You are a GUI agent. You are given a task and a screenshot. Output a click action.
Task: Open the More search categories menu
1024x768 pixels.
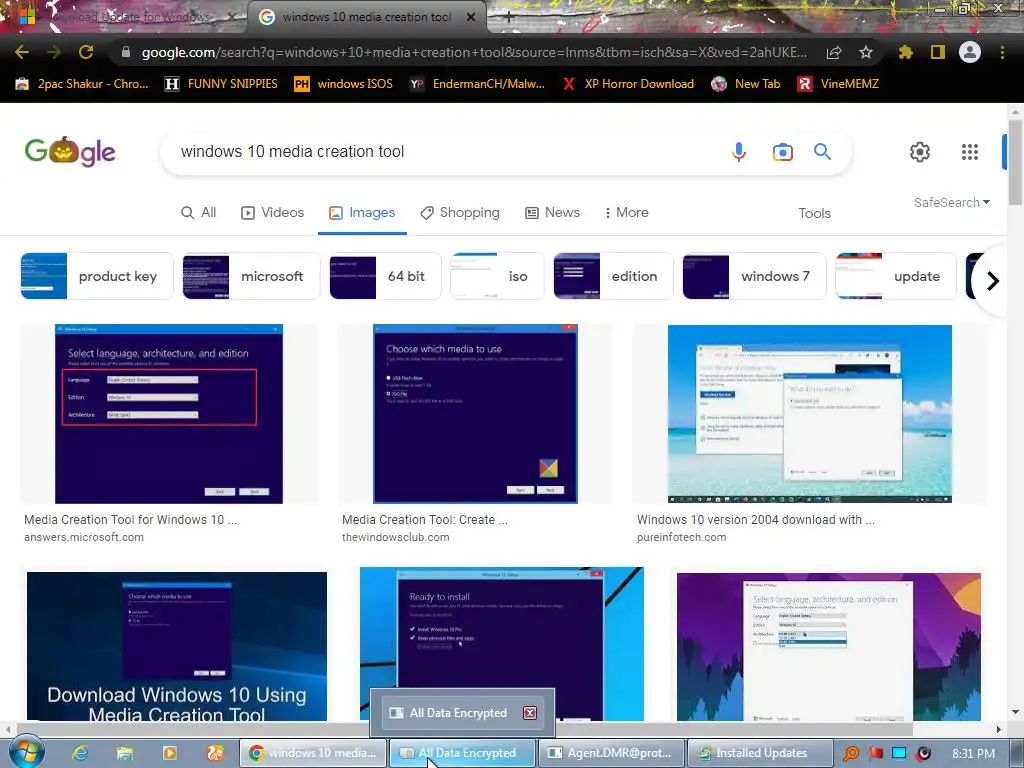(626, 212)
